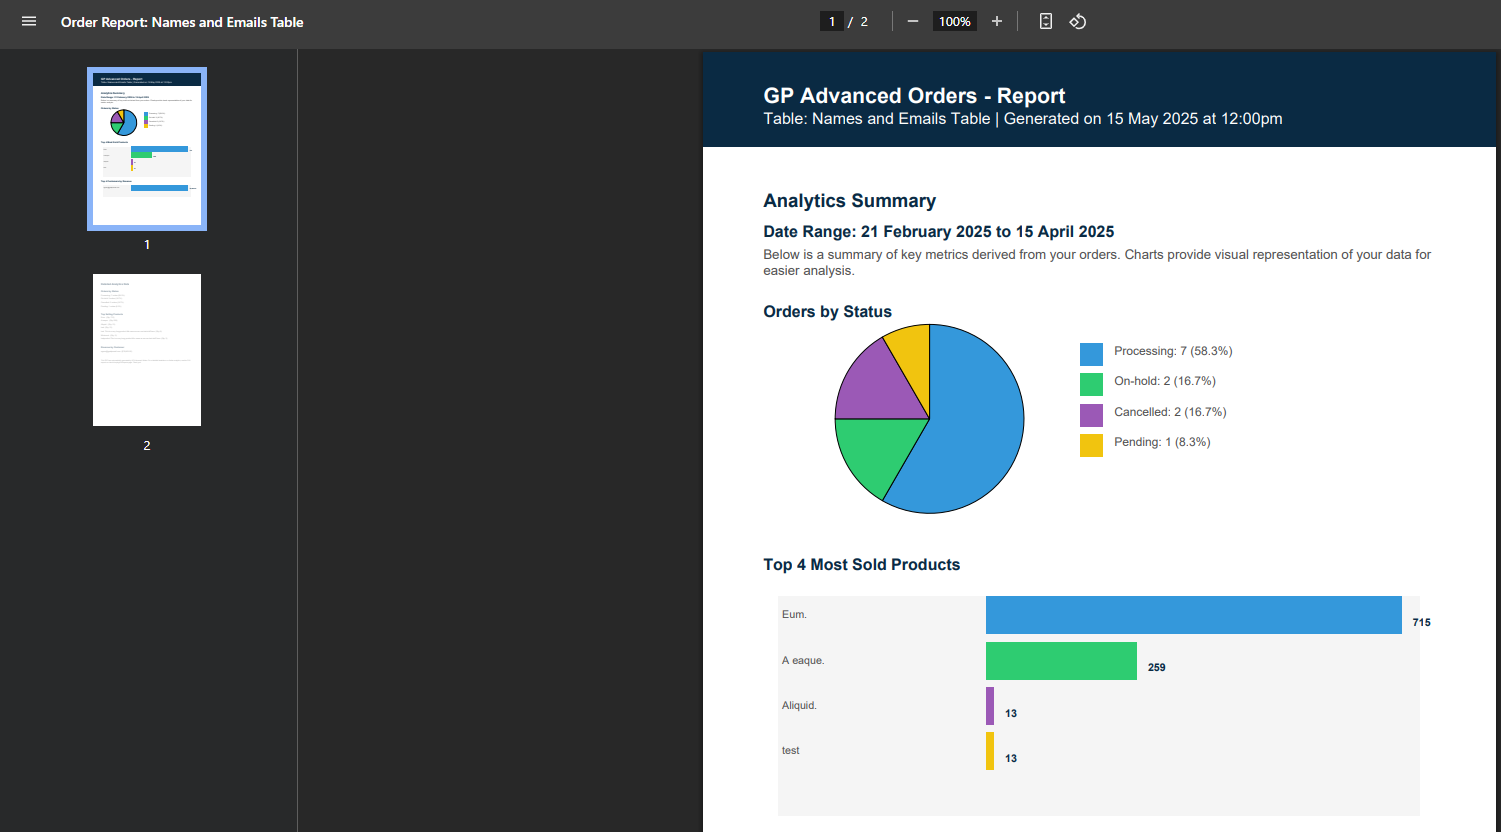Click the "On-hold: 2 (16.7%)" legend text
The width and height of the screenshot is (1501, 832).
coord(1165,381)
